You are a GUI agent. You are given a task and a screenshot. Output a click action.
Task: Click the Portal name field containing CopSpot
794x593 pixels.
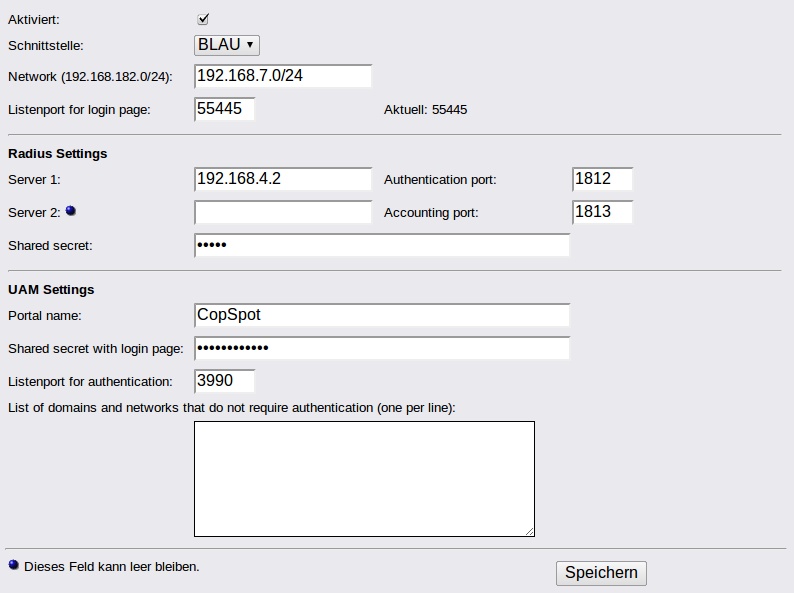pos(382,315)
